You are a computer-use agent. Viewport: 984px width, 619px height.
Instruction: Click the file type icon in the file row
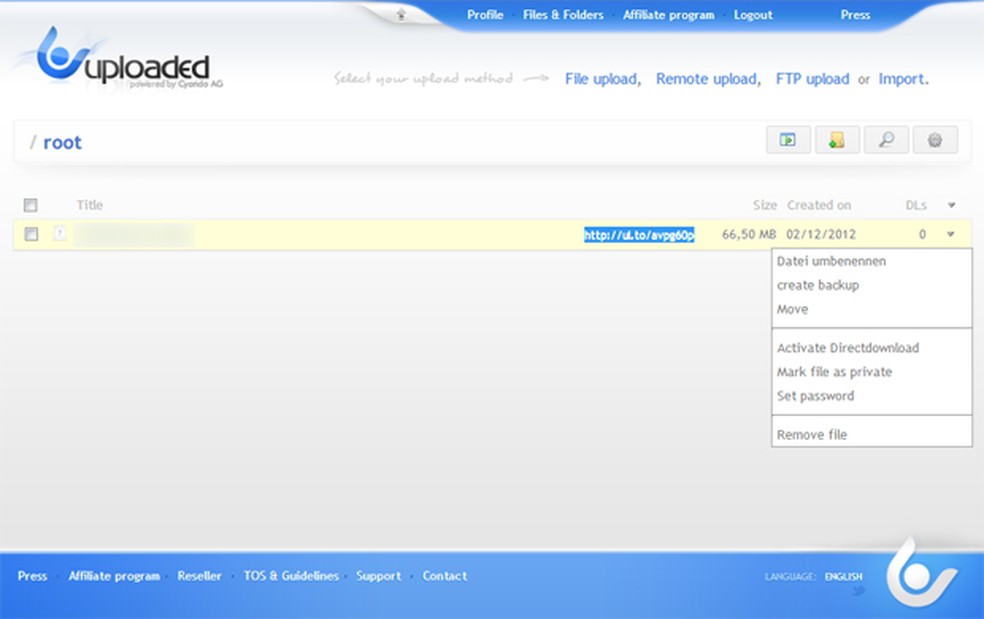[x=60, y=234]
